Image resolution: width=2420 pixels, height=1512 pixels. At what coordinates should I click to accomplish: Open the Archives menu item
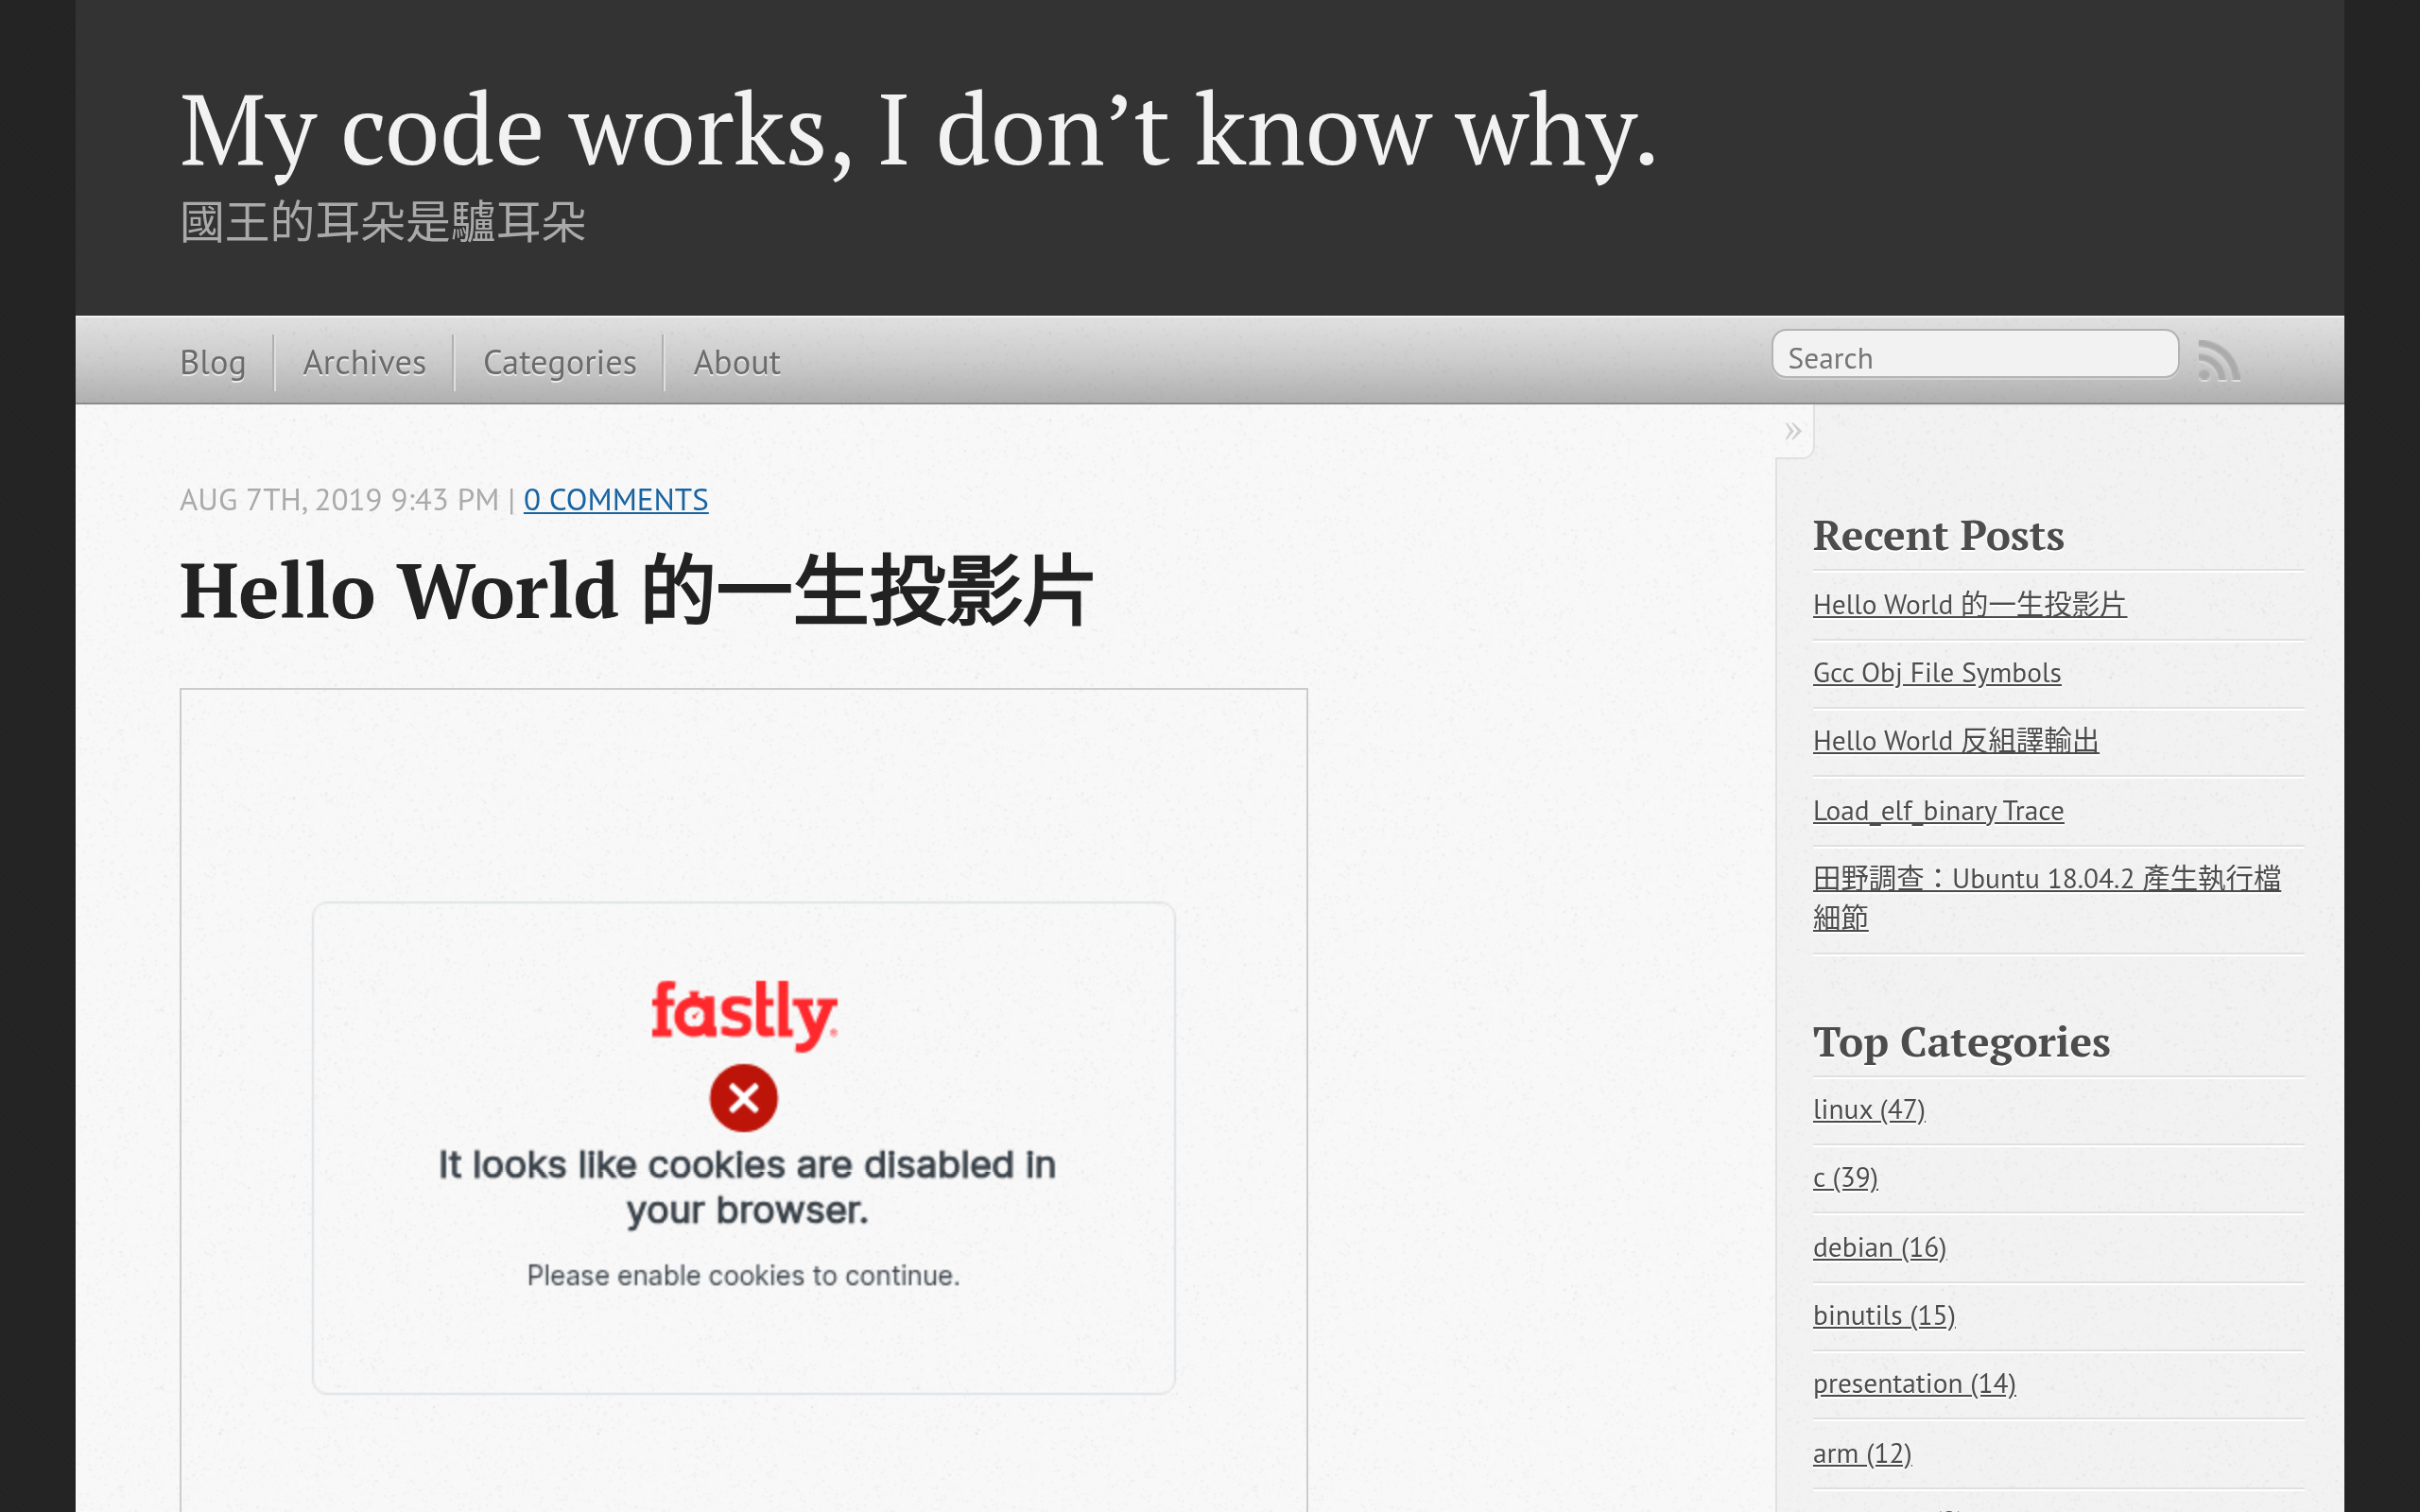364,362
